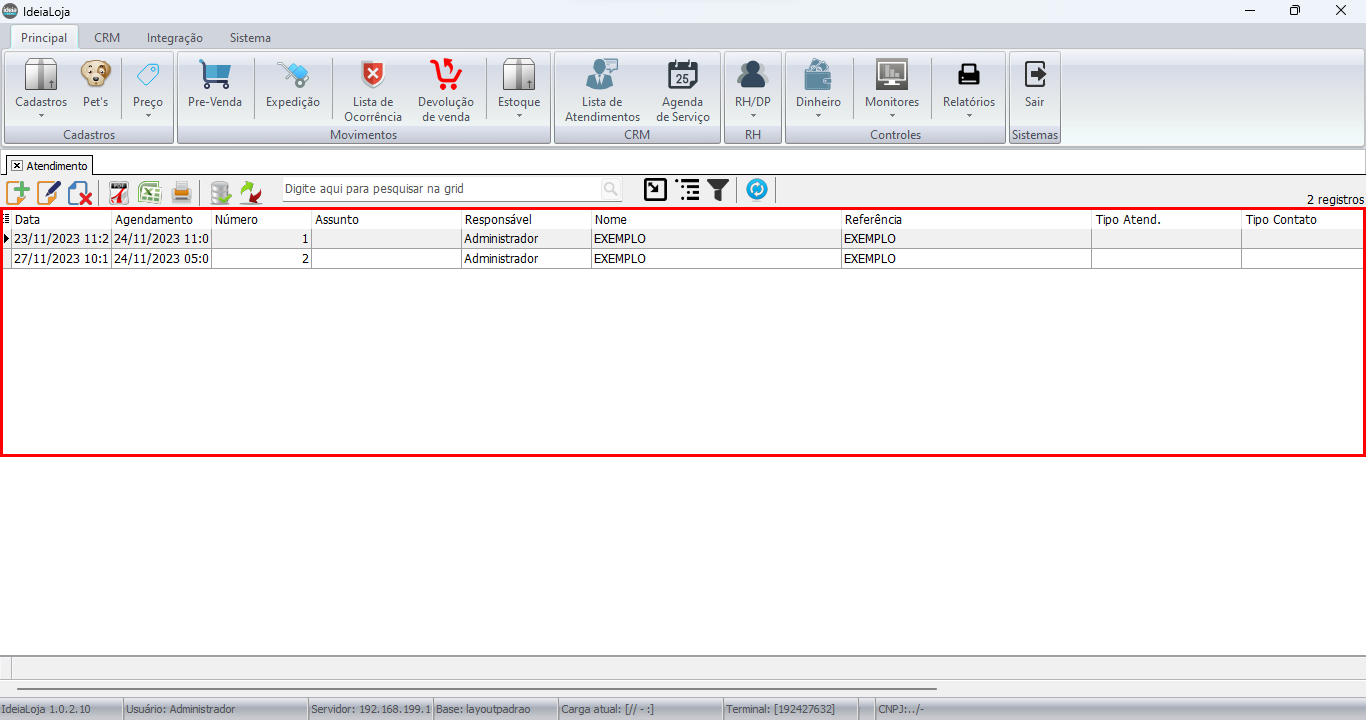
Task: Click the Sair exit button
Action: point(1035,86)
